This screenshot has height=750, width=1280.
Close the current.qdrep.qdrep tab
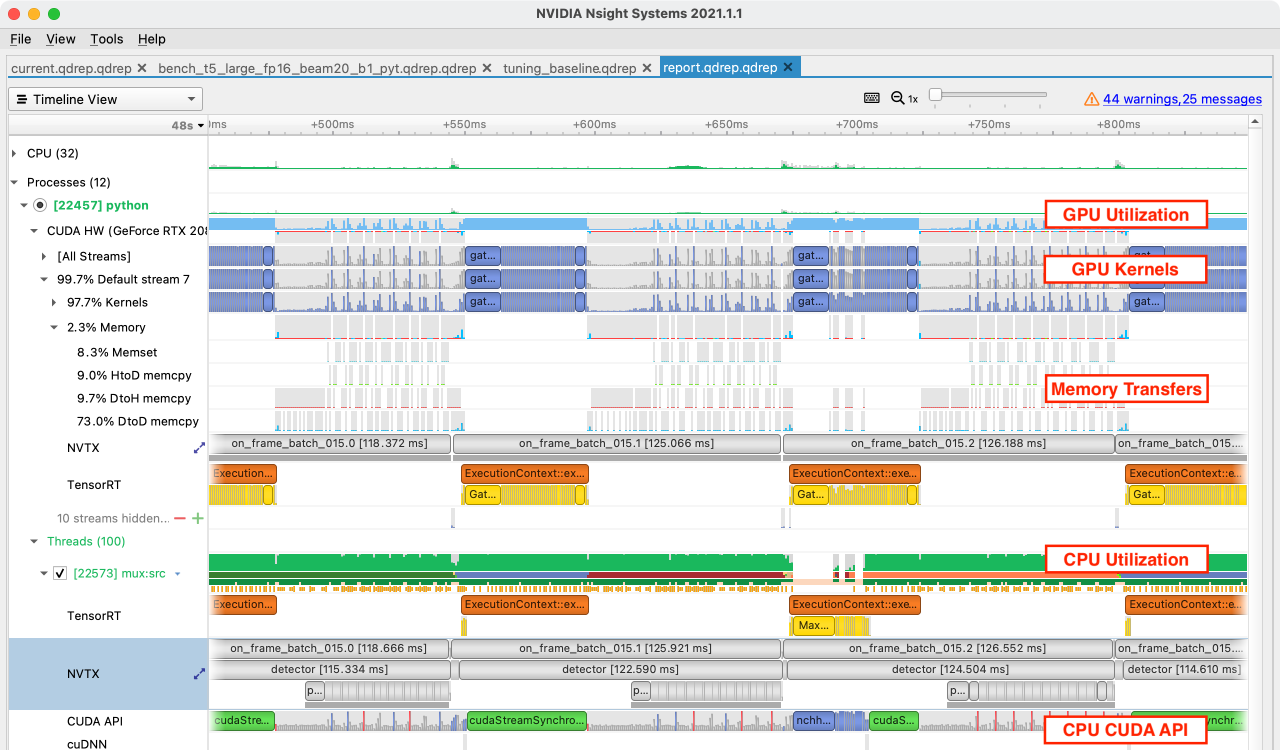tap(141, 68)
